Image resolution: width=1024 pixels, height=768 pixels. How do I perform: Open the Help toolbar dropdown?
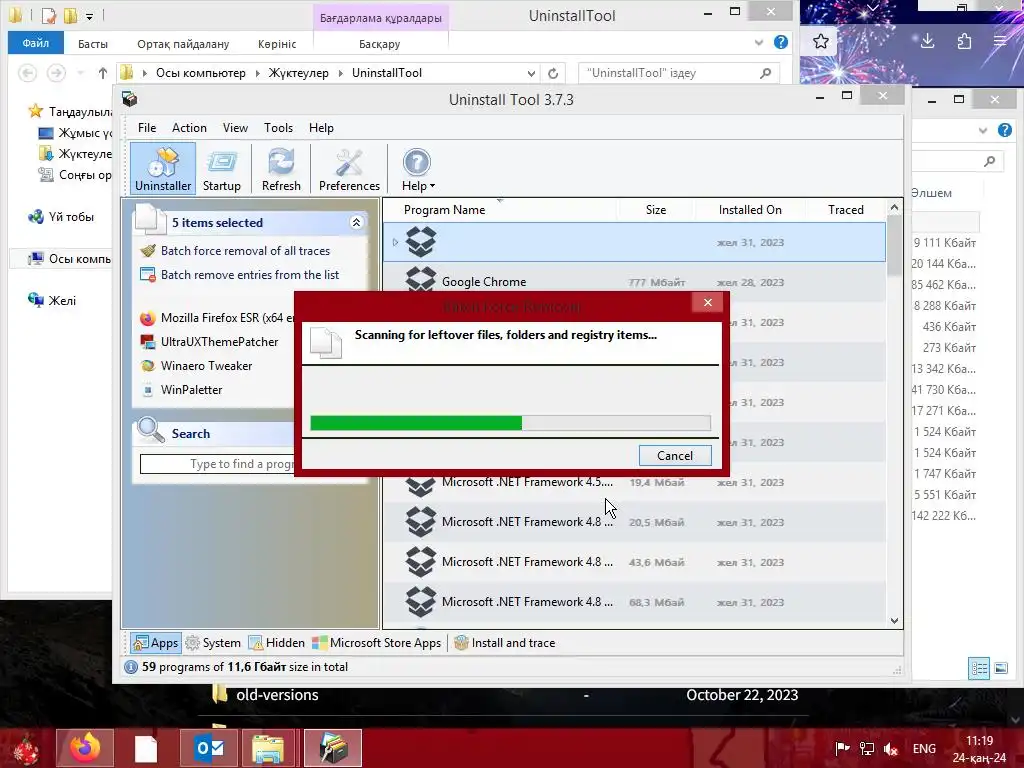[x=418, y=168]
